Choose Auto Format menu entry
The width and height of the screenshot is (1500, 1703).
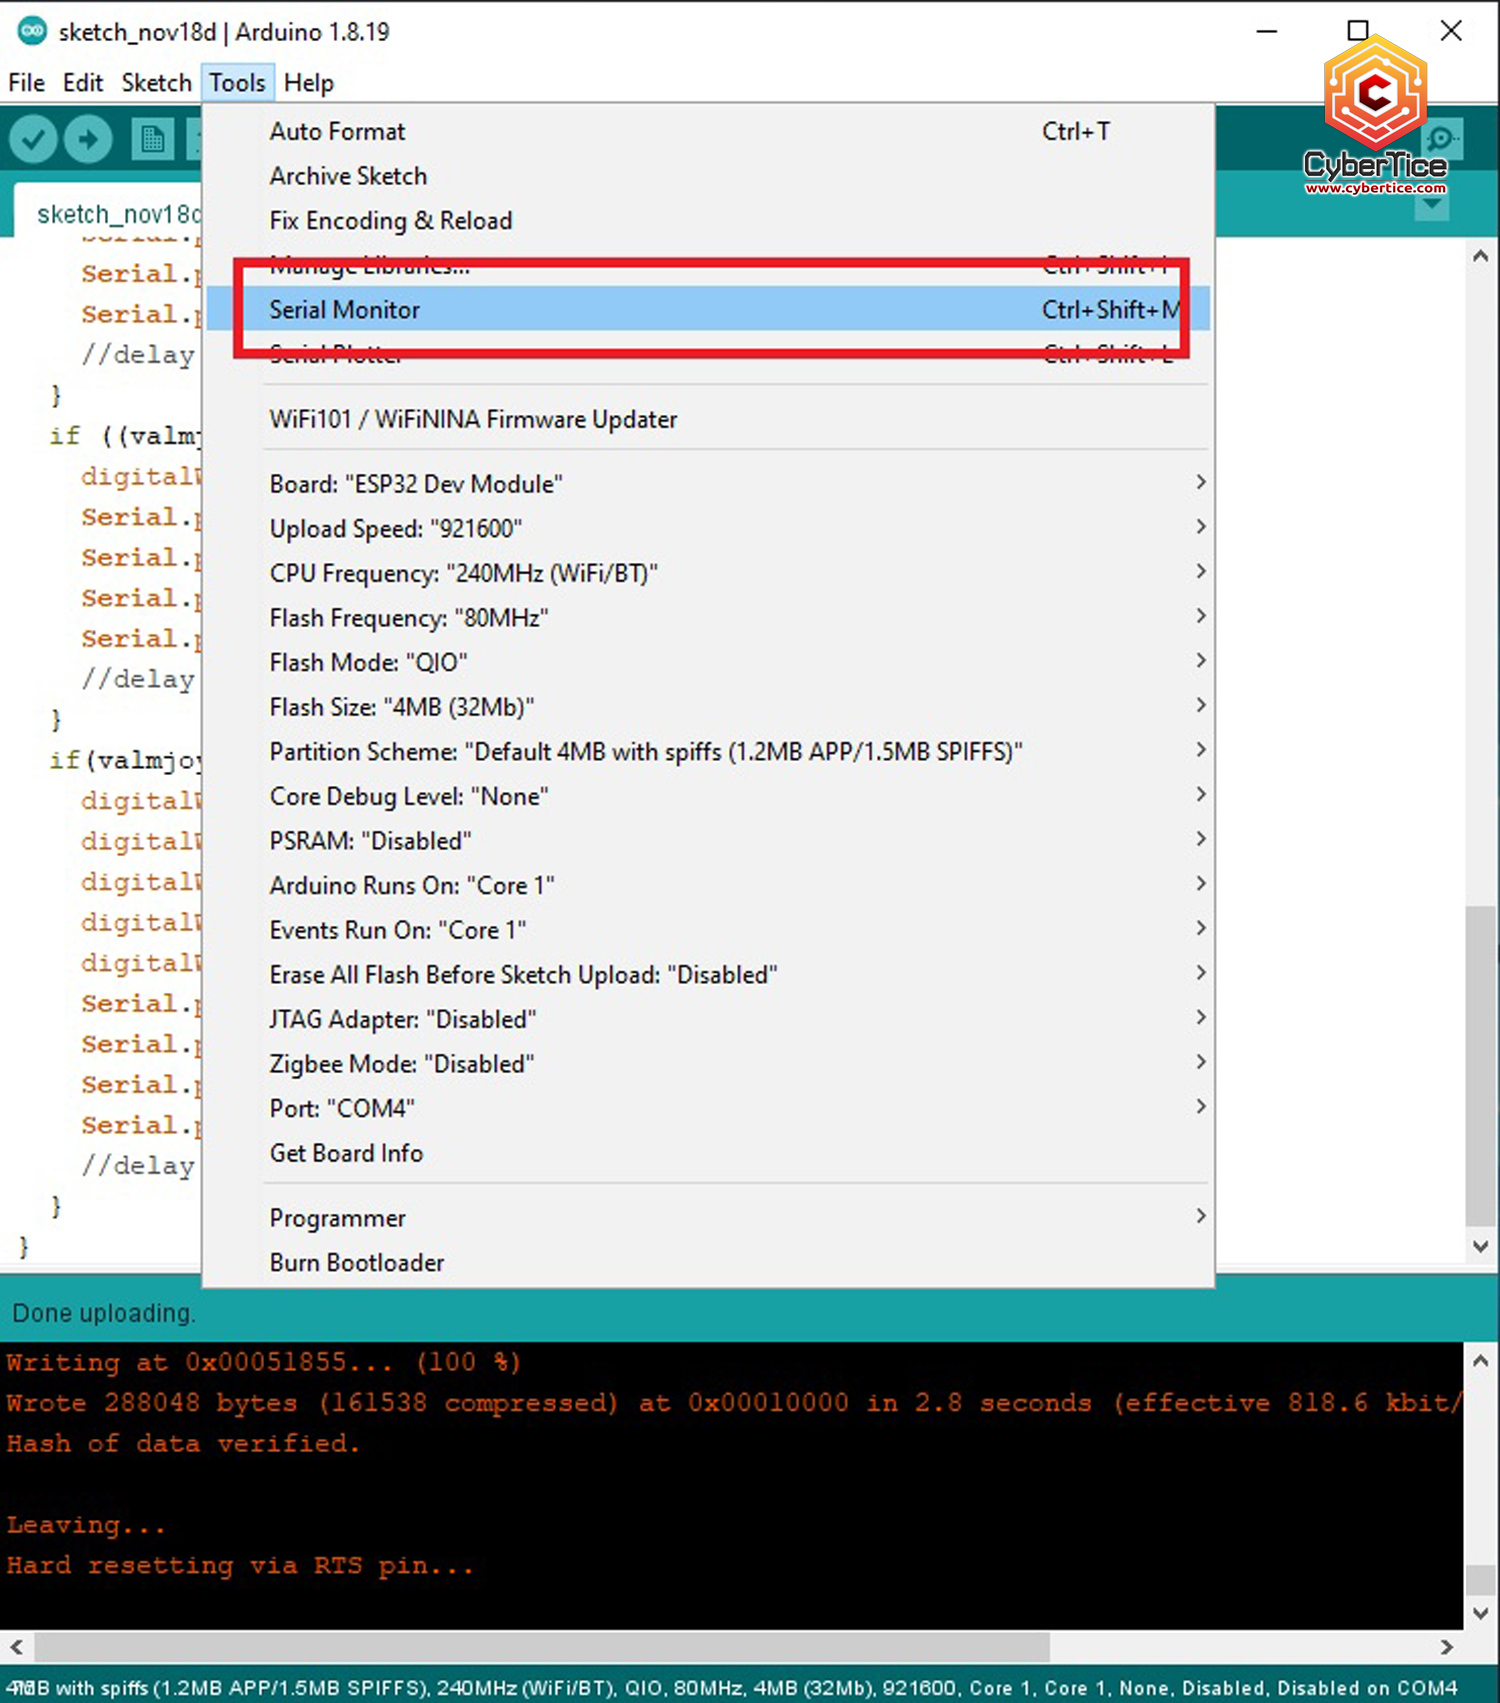[337, 132]
